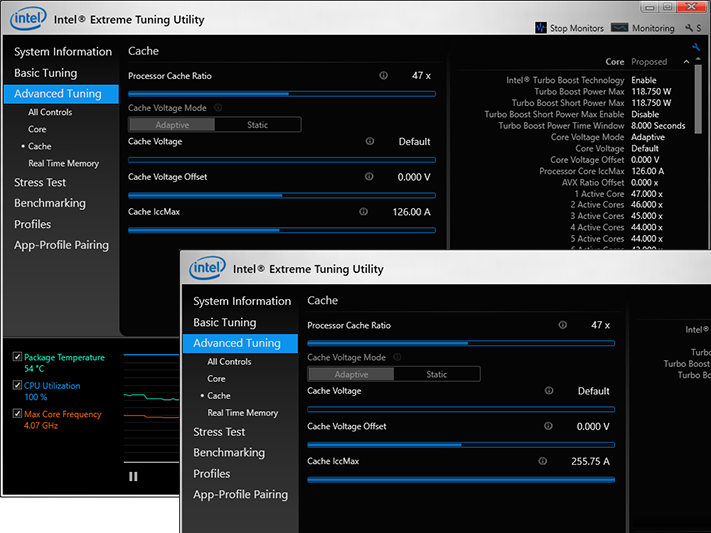Select All Controls in front window sidebar
The image size is (711, 533).
pyautogui.click(x=229, y=362)
